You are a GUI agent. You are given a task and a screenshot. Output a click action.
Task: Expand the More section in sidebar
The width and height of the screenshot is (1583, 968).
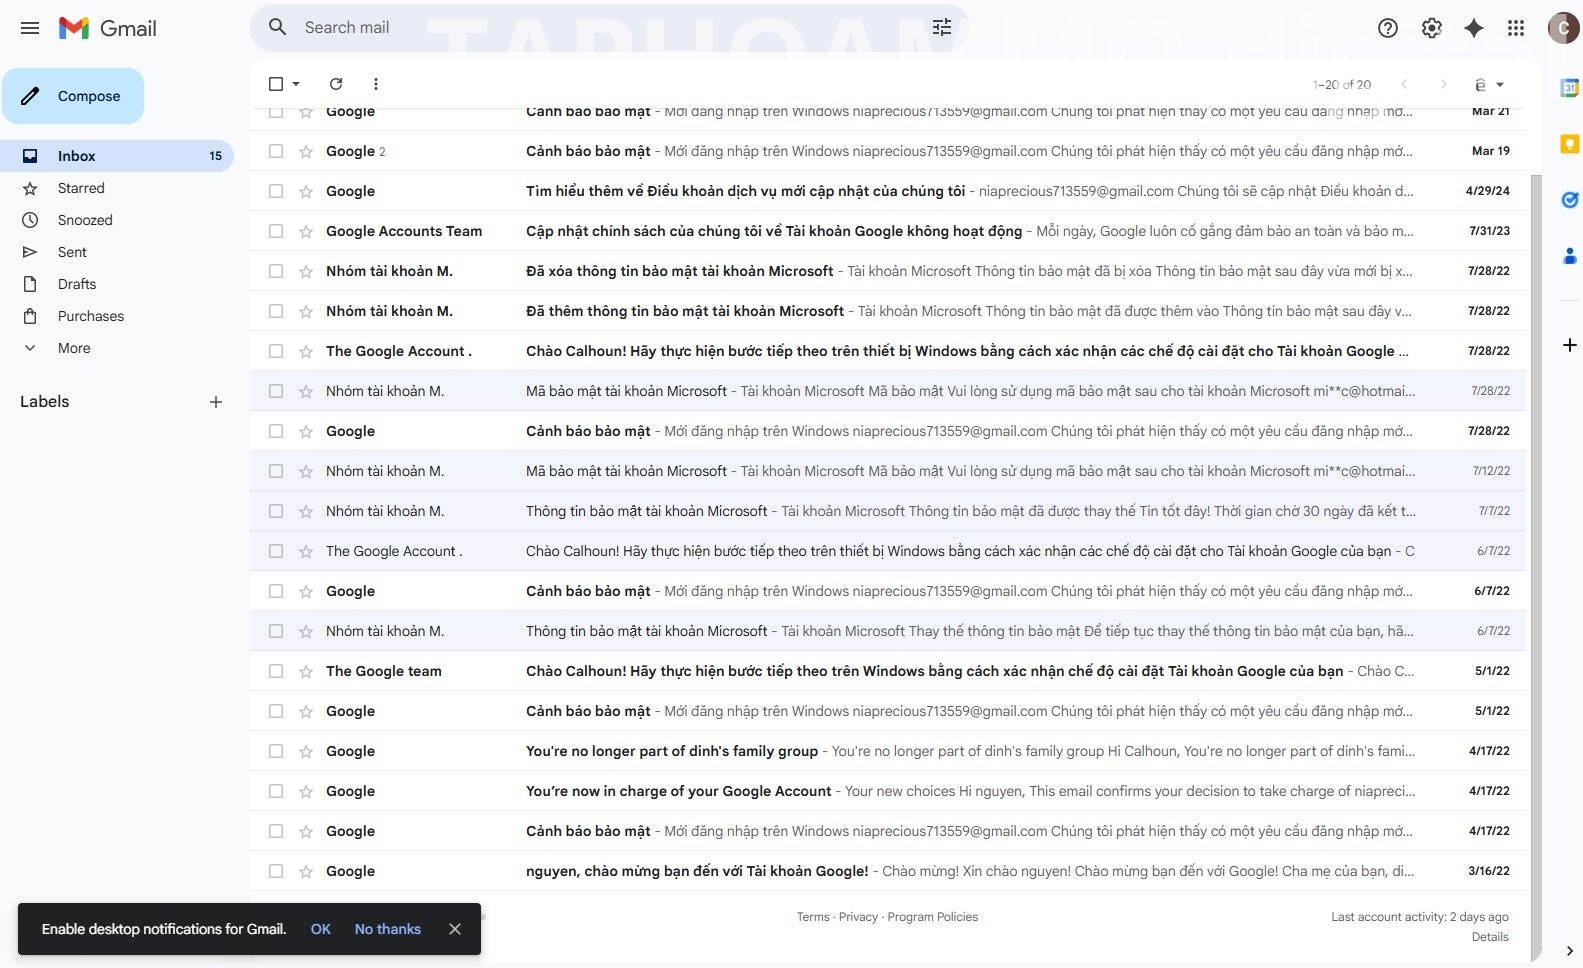pos(73,348)
